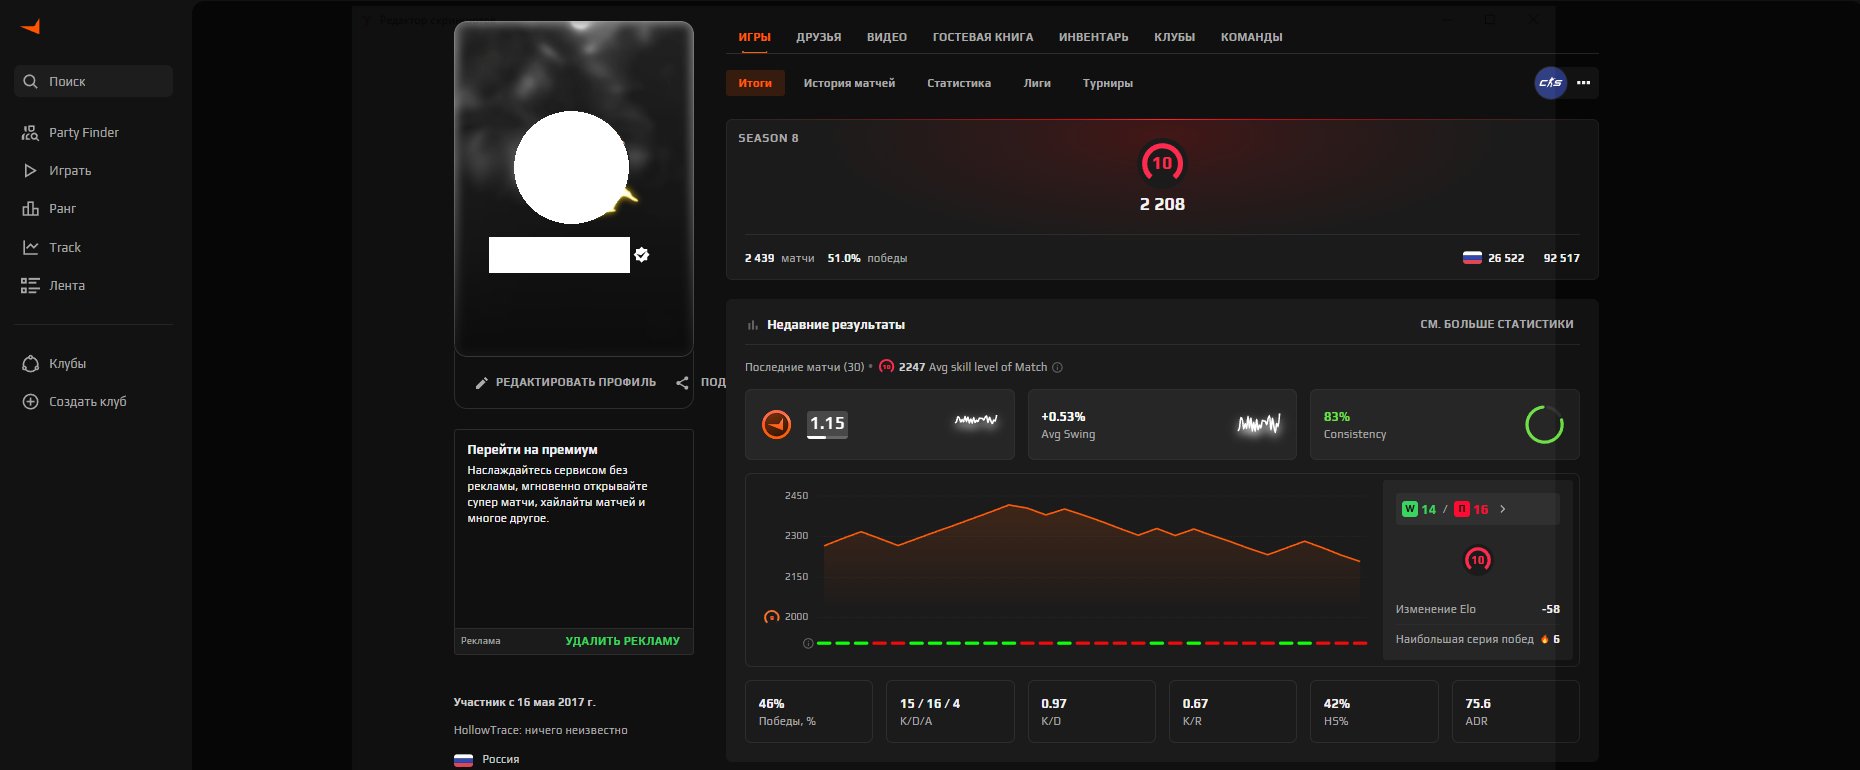Click УДАЛИТЬ РЕКЛАМУ link
1860x770 pixels.
tap(622, 641)
